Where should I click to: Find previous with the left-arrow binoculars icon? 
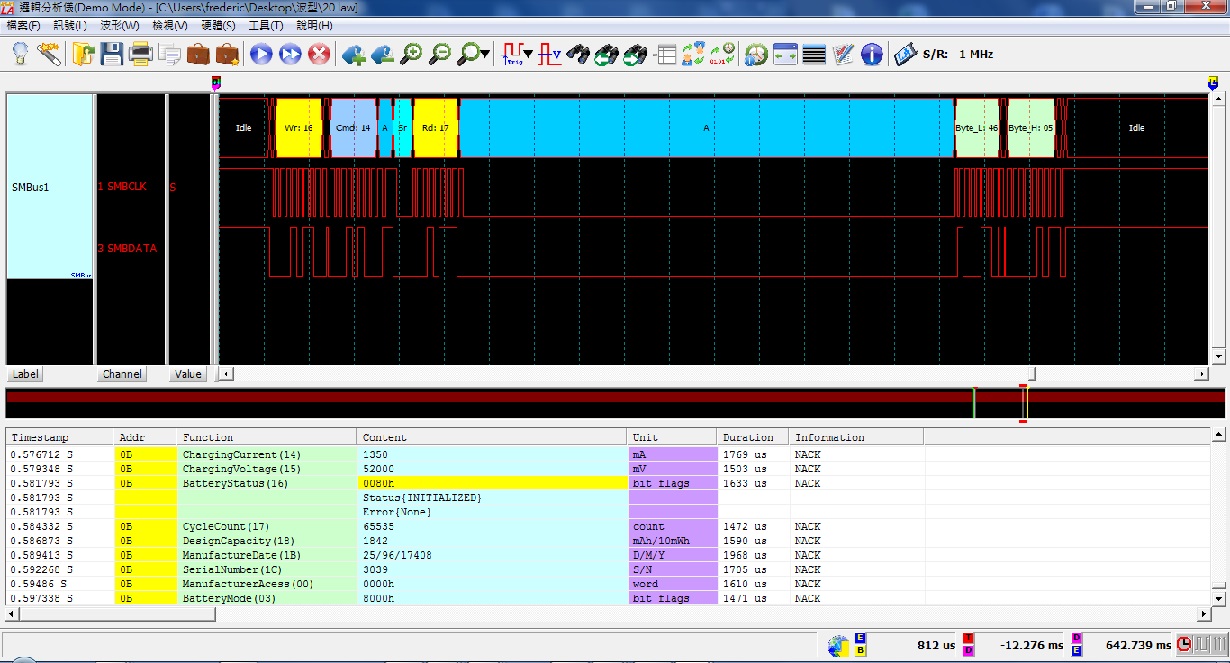pyautogui.click(x=606, y=54)
